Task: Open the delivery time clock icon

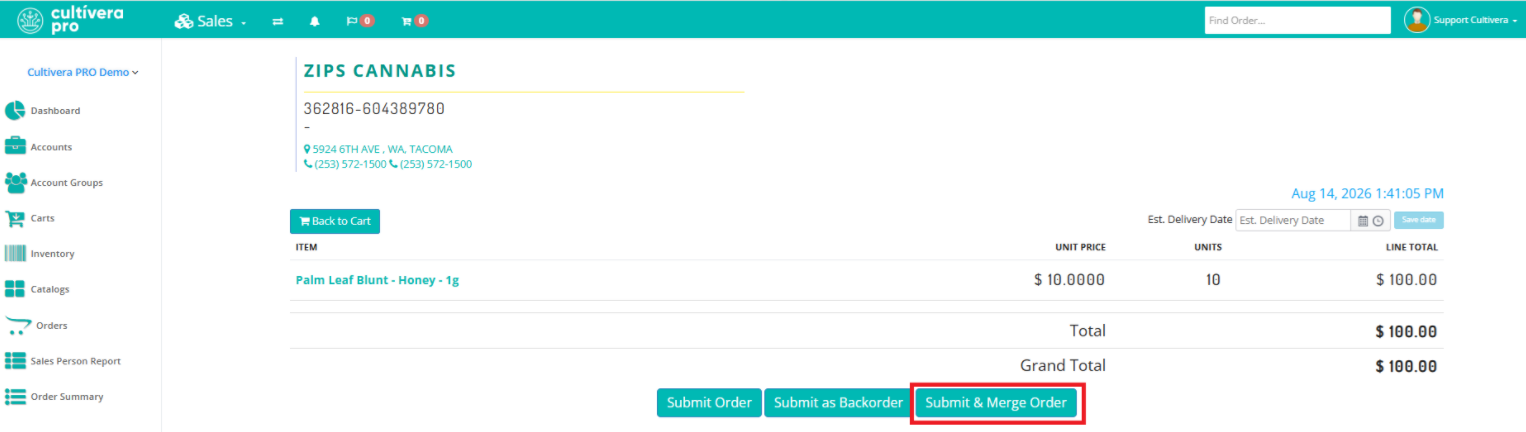Action: coord(1378,221)
